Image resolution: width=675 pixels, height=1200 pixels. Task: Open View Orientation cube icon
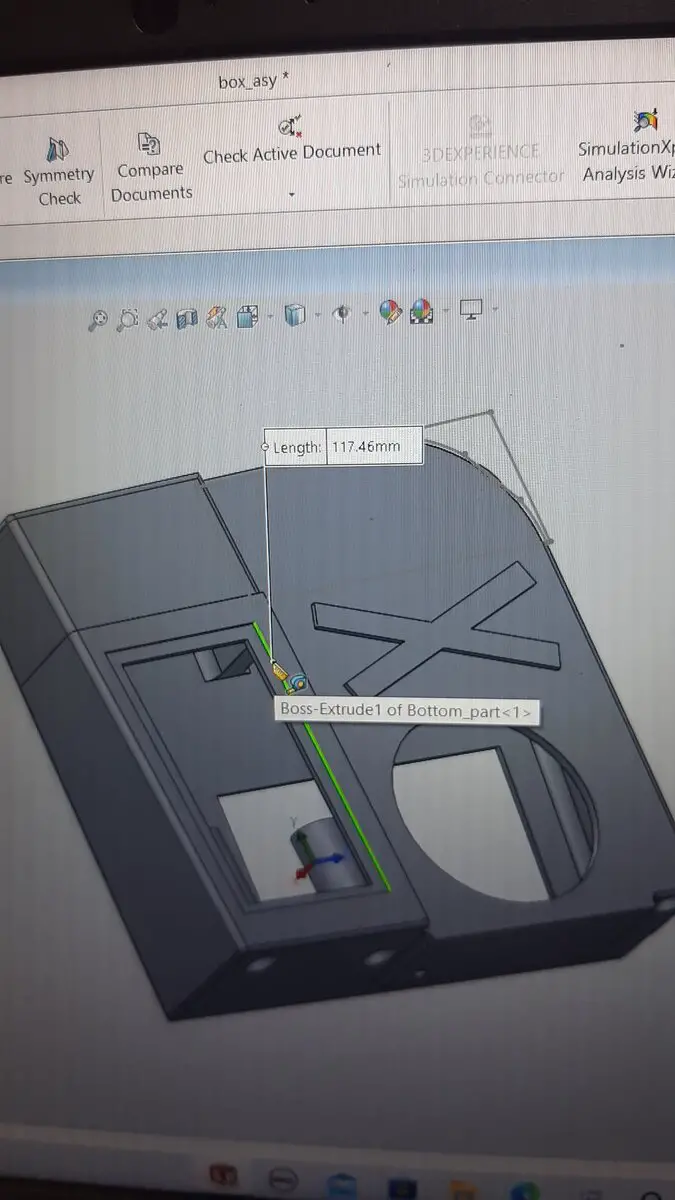point(246,317)
